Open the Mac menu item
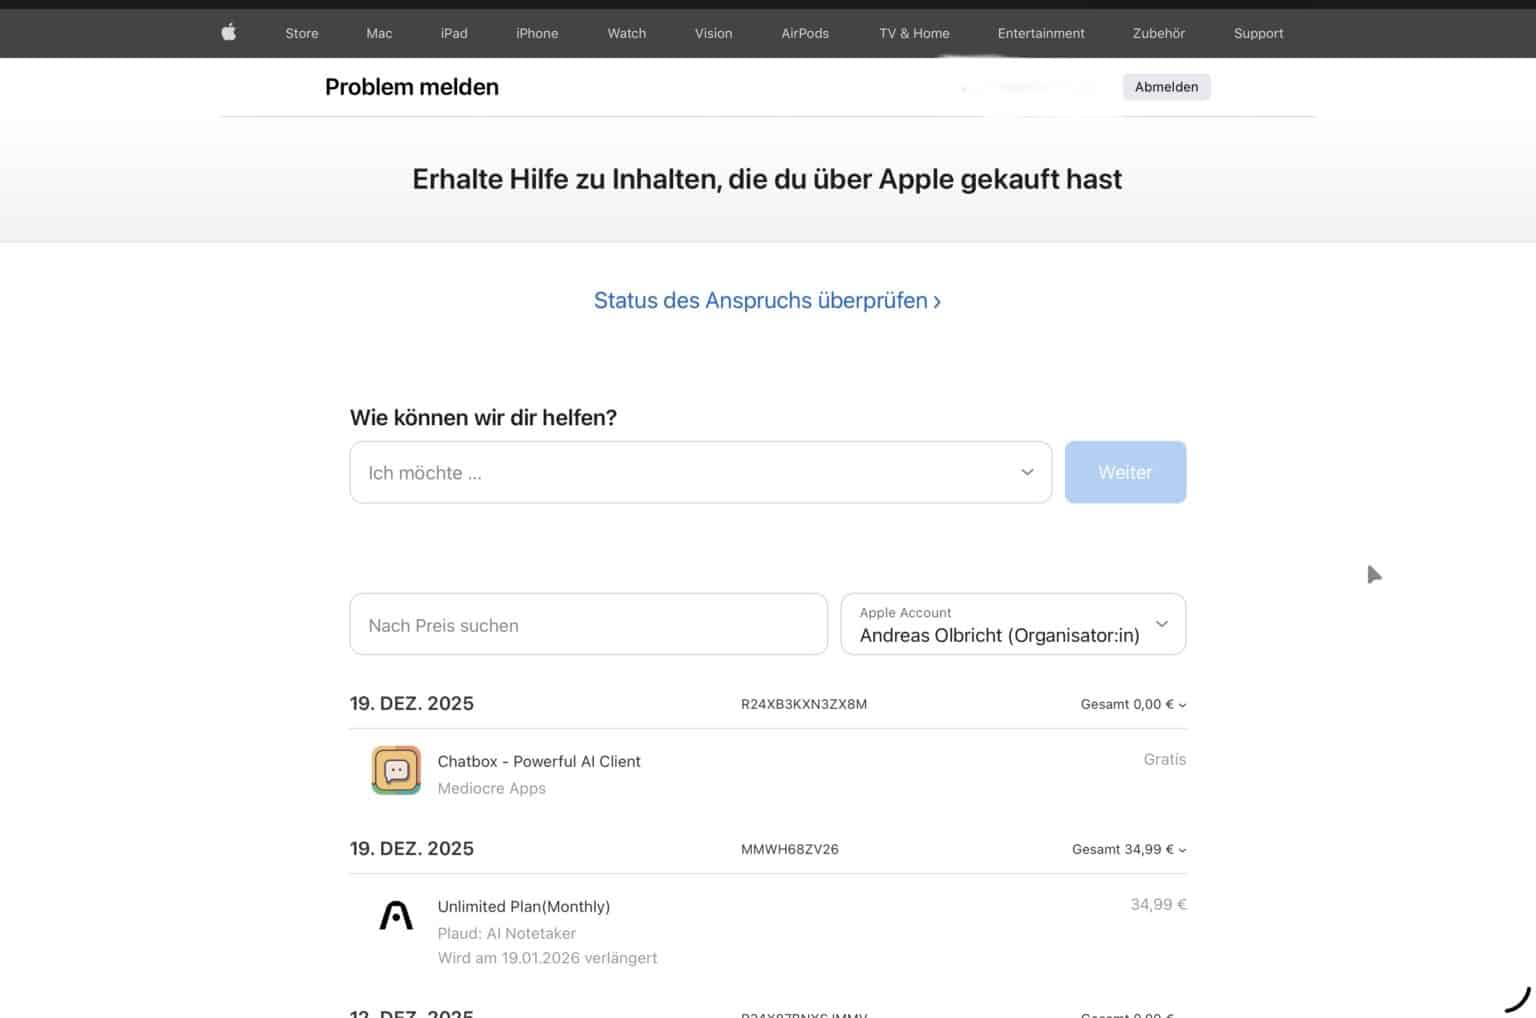Image resolution: width=1536 pixels, height=1018 pixels. (x=379, y=33)
